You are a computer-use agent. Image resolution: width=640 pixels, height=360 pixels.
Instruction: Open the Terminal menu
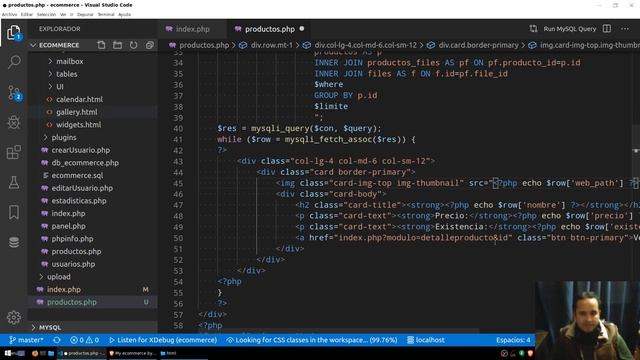[x=106, y=14]
